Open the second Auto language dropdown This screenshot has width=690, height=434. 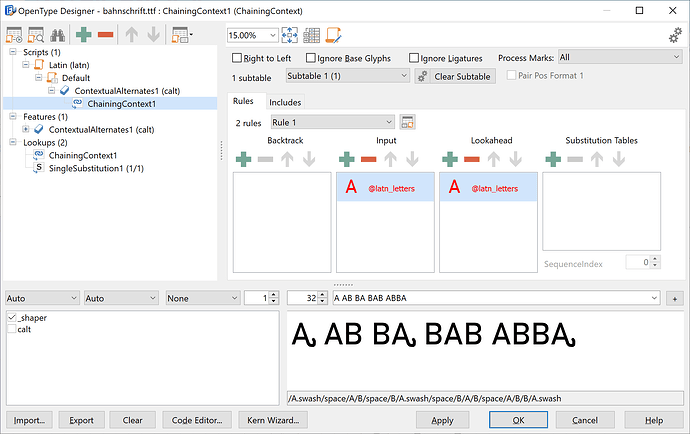point(121,298)
